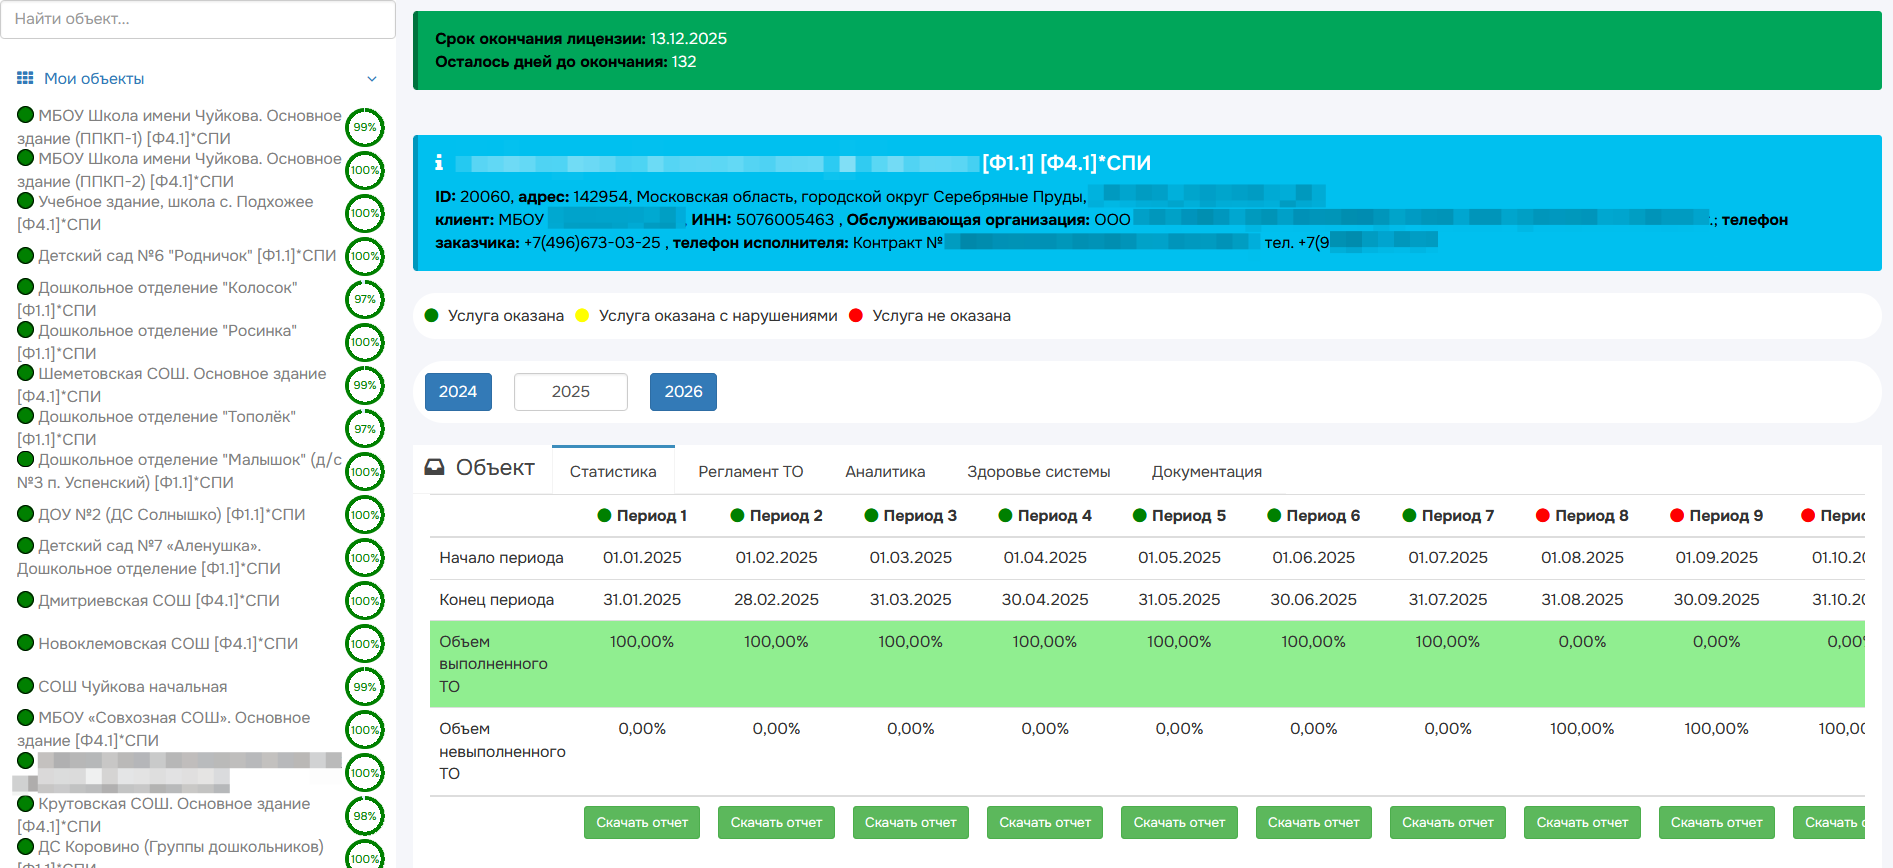
Task: Select Дмитриевская СОШ object
Action: [x=149, y=600]
